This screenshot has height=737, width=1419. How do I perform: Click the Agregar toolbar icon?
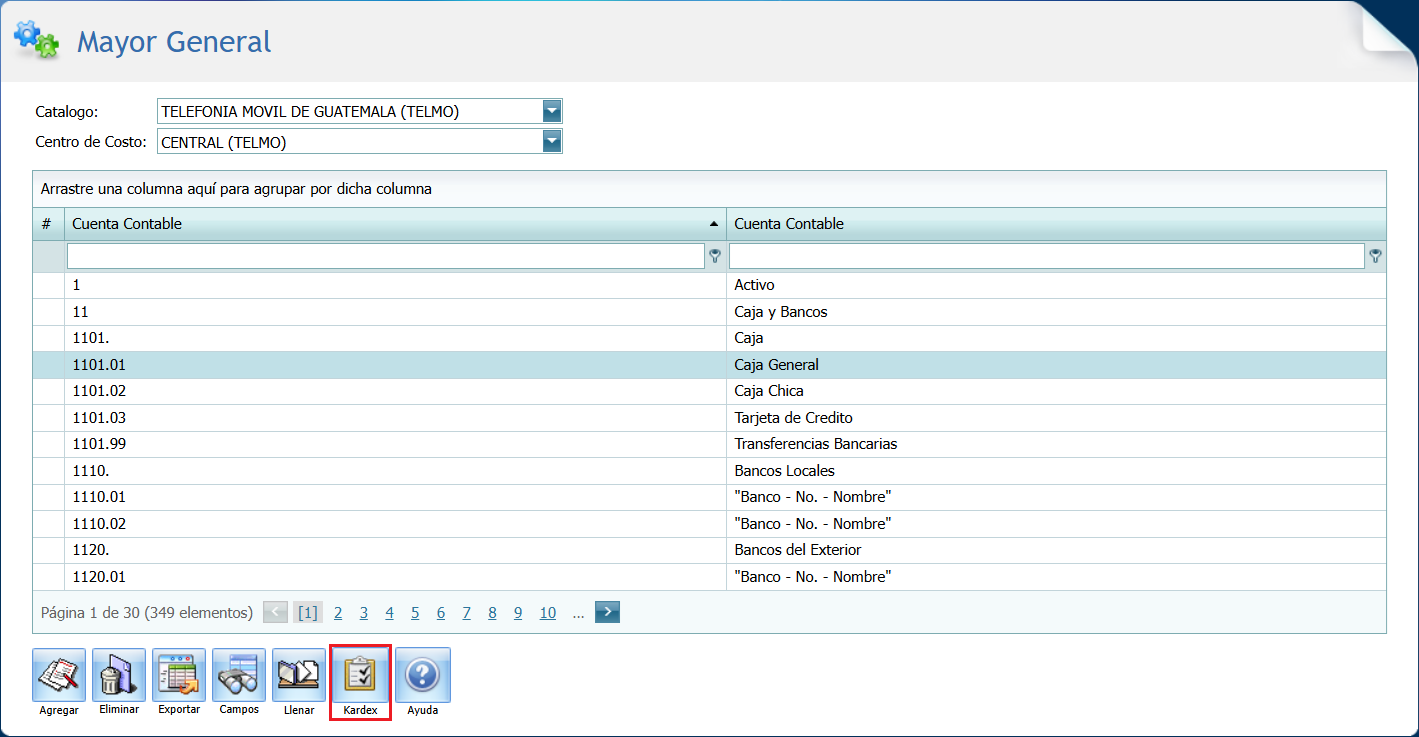pos(59,676)
